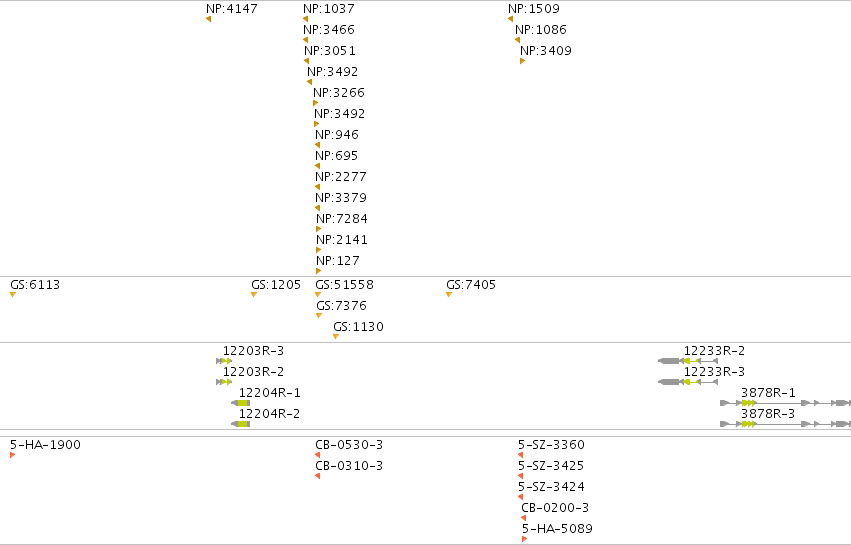Click the 12233R-2 transcript model

(x=688, y=361)
